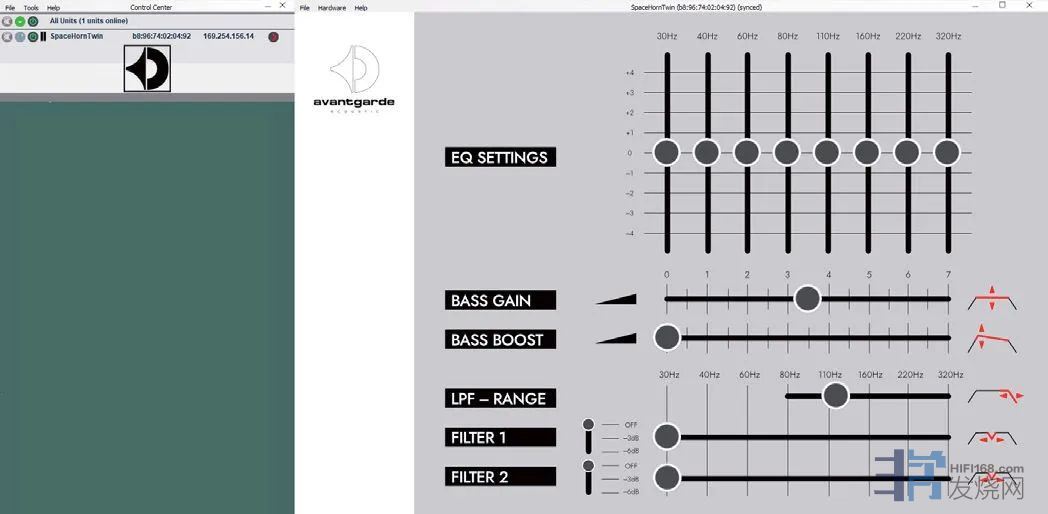This screenshot has height=514, width=1048.
Task: Click the Avantgarde horn logo thumbnail
Action: 147,68
